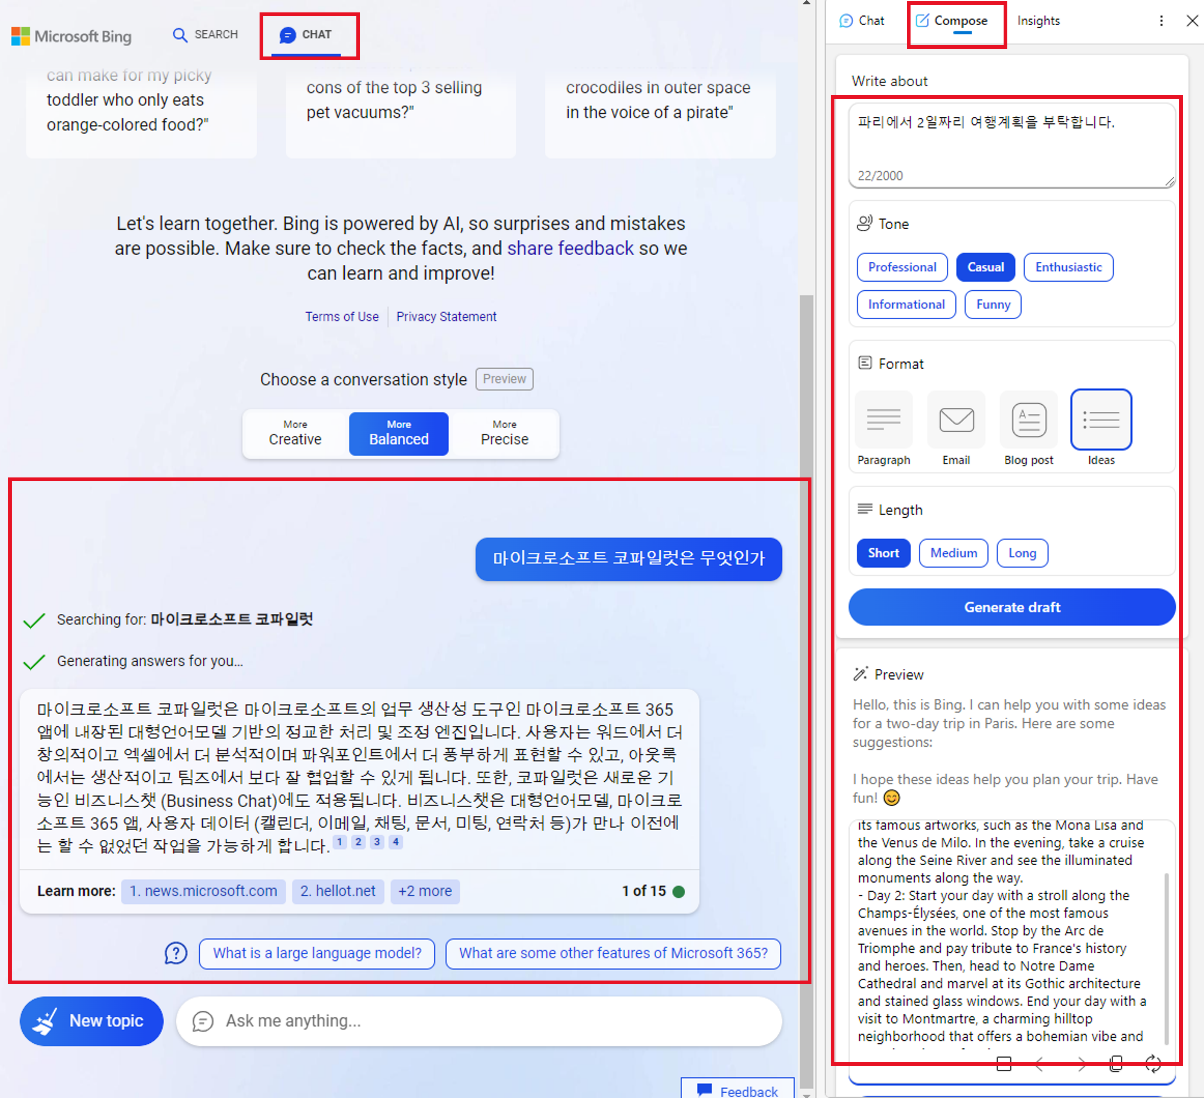Switch to the Insights tab

coord(1038,21)
